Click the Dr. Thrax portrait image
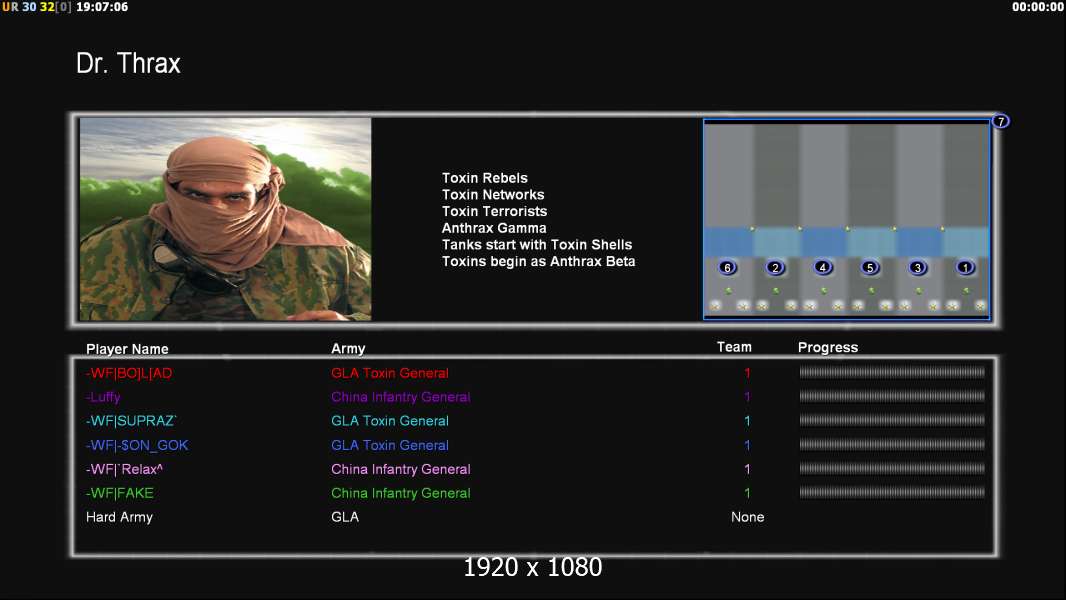This screenshot has height=600, width=1066. coord(226,219)
